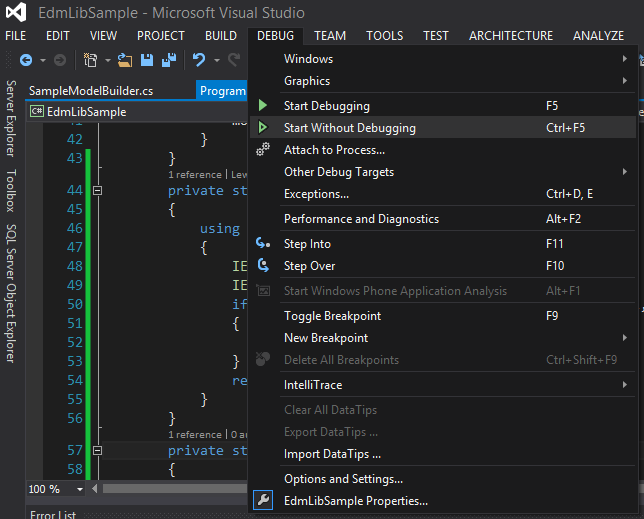Click the wrench icon beside EdmLibSample Properties
This screenshot has height=519, width=644.
click(263, 500)
